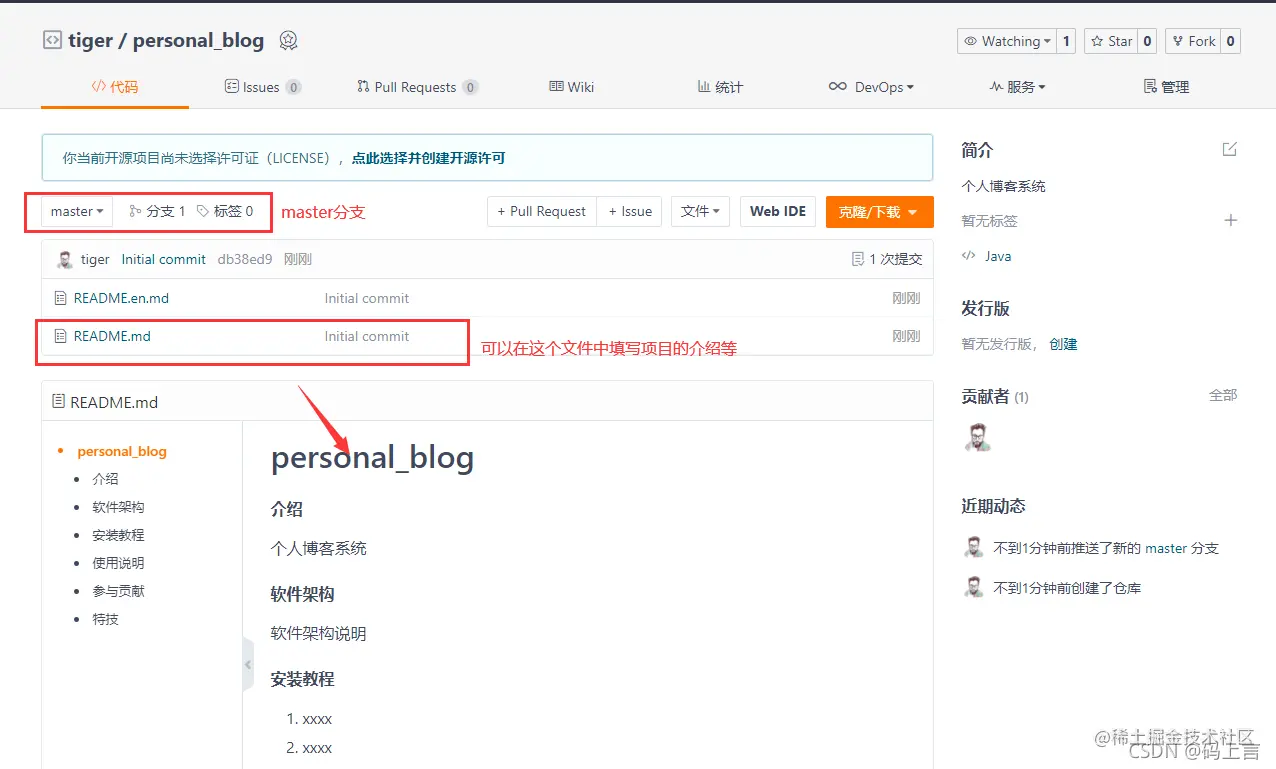Viewport: 1276px width, 769px height.
Task: Click Initial commit message on README.md row
Action: tap(367, 336)
